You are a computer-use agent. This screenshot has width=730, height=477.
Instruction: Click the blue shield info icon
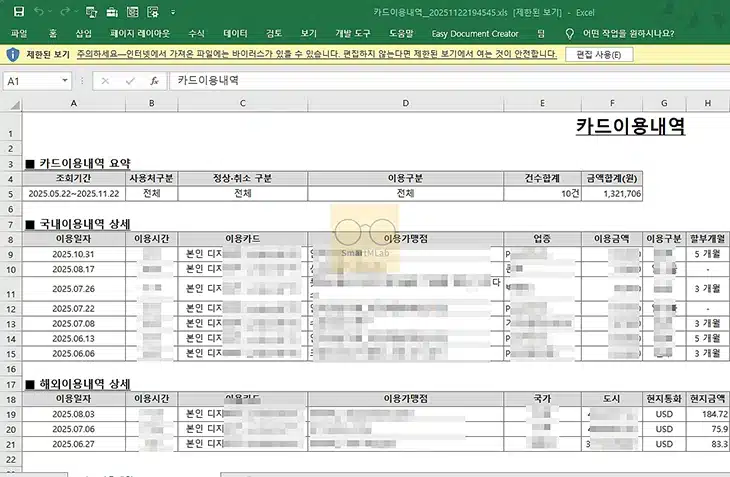(13, 54)
